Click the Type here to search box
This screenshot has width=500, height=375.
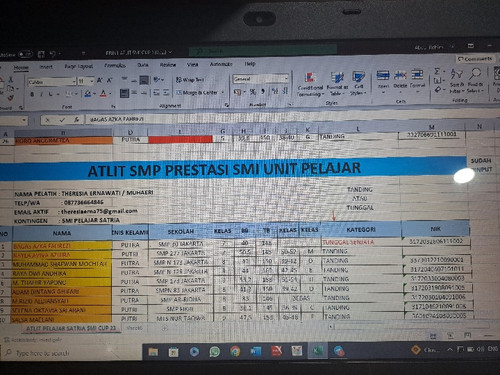72,353
